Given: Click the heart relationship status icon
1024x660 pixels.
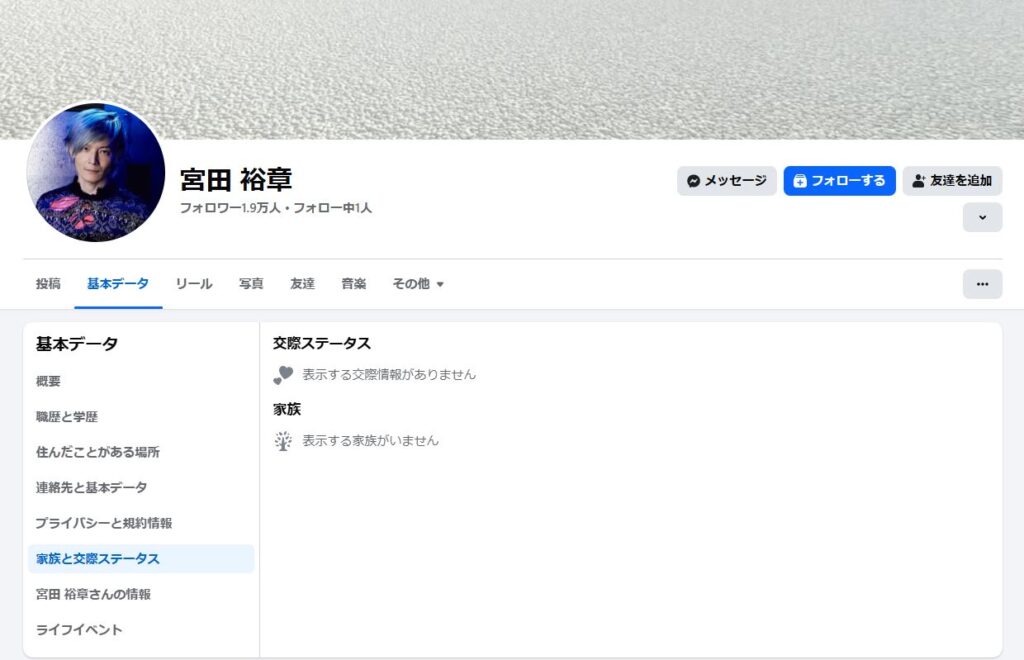Looking at the screenshot, I should [283, 375].
